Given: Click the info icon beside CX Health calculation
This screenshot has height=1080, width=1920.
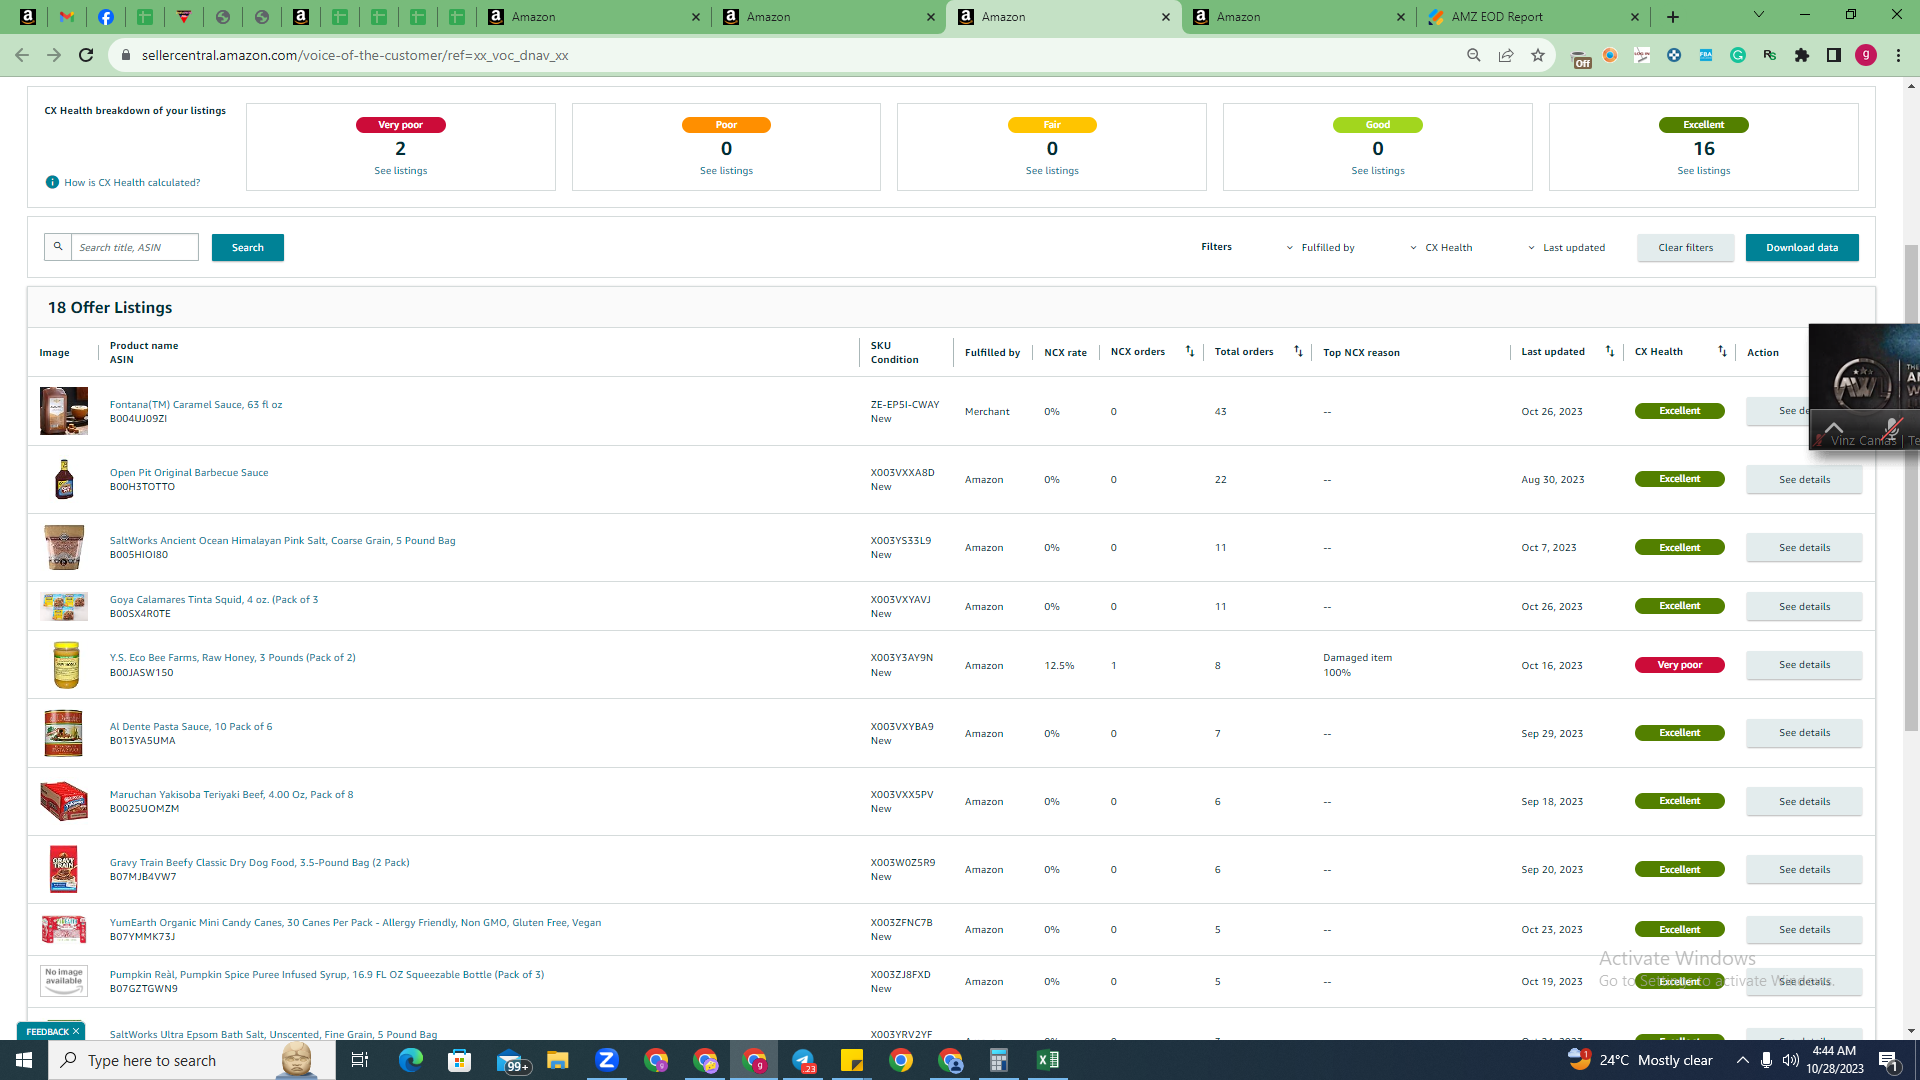Looking at the screenshot, I should point(52,182).
